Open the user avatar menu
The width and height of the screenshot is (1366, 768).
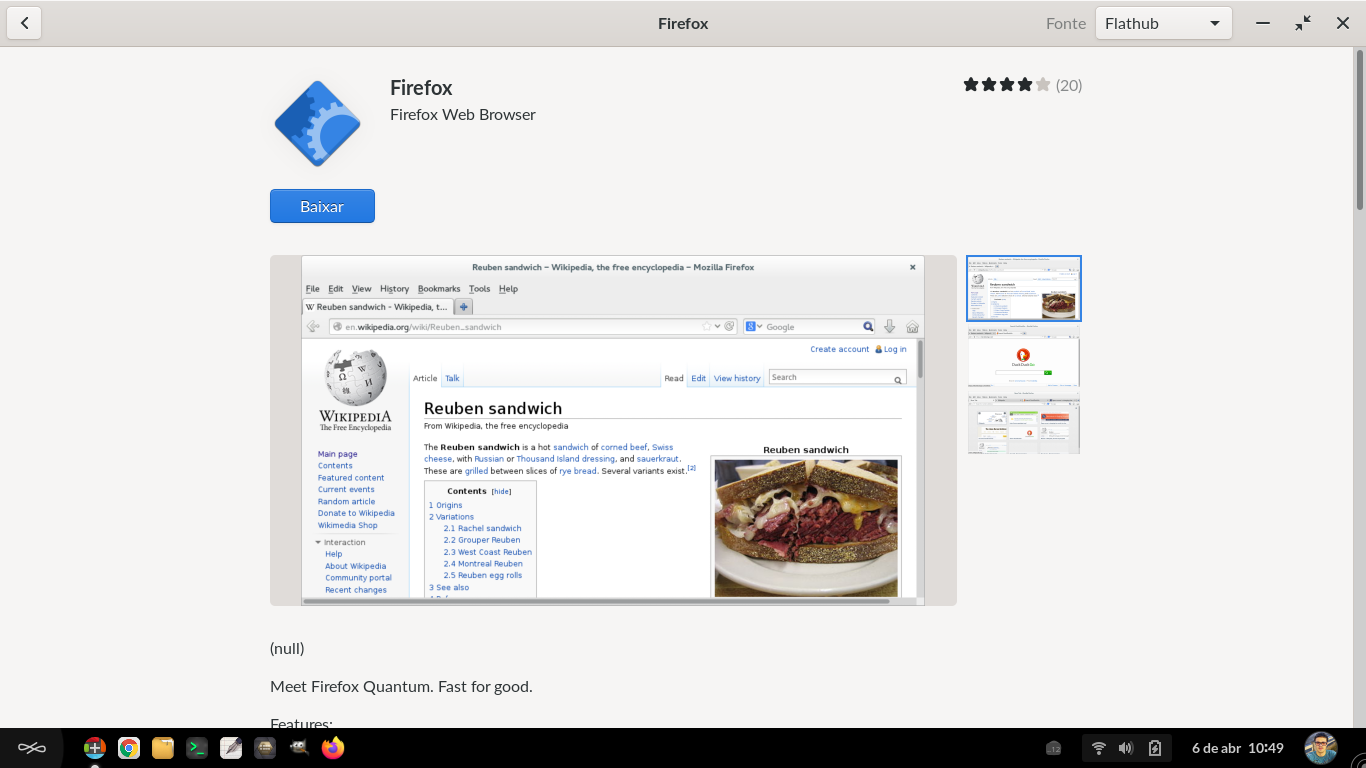click(1321, 748)
